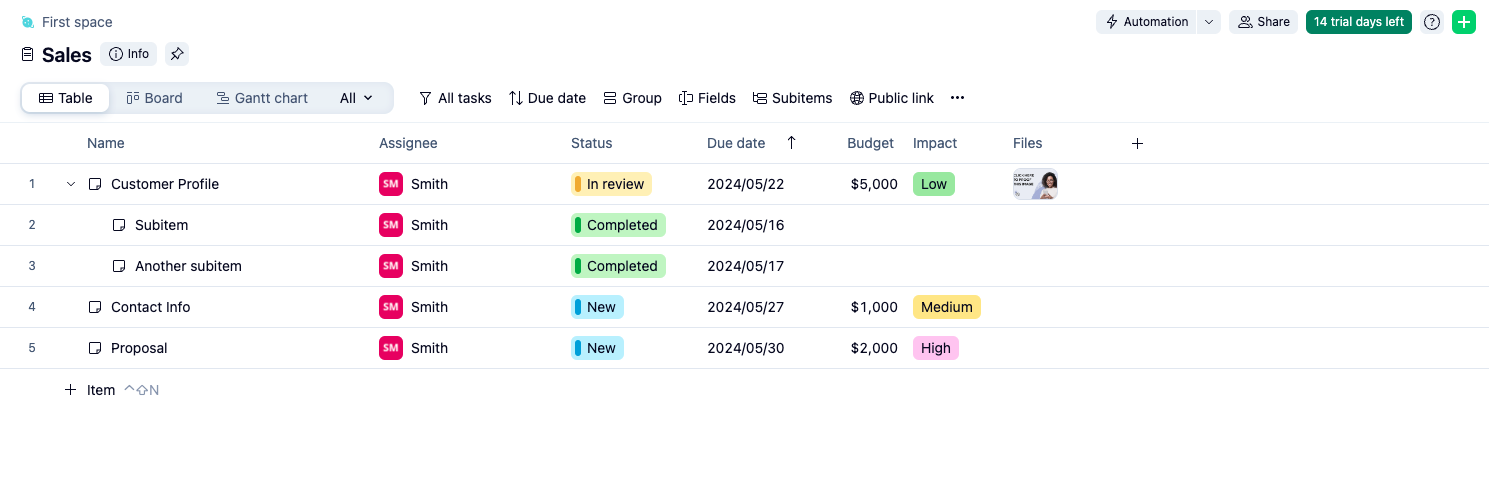1489x496 pixels.
Task: Click the 14 trial days left button
Action: [x=1358, y=22]
